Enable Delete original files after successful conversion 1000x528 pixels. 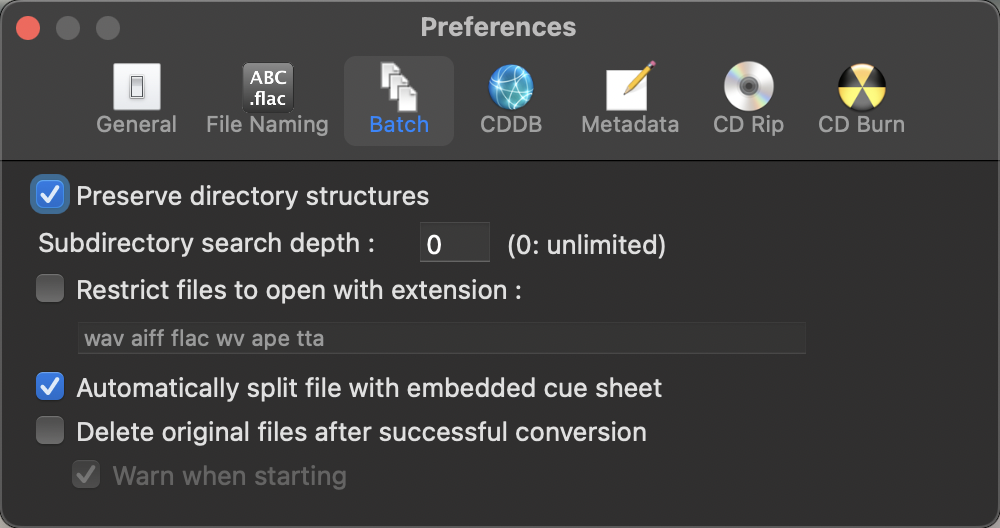(x=50, y=431)
